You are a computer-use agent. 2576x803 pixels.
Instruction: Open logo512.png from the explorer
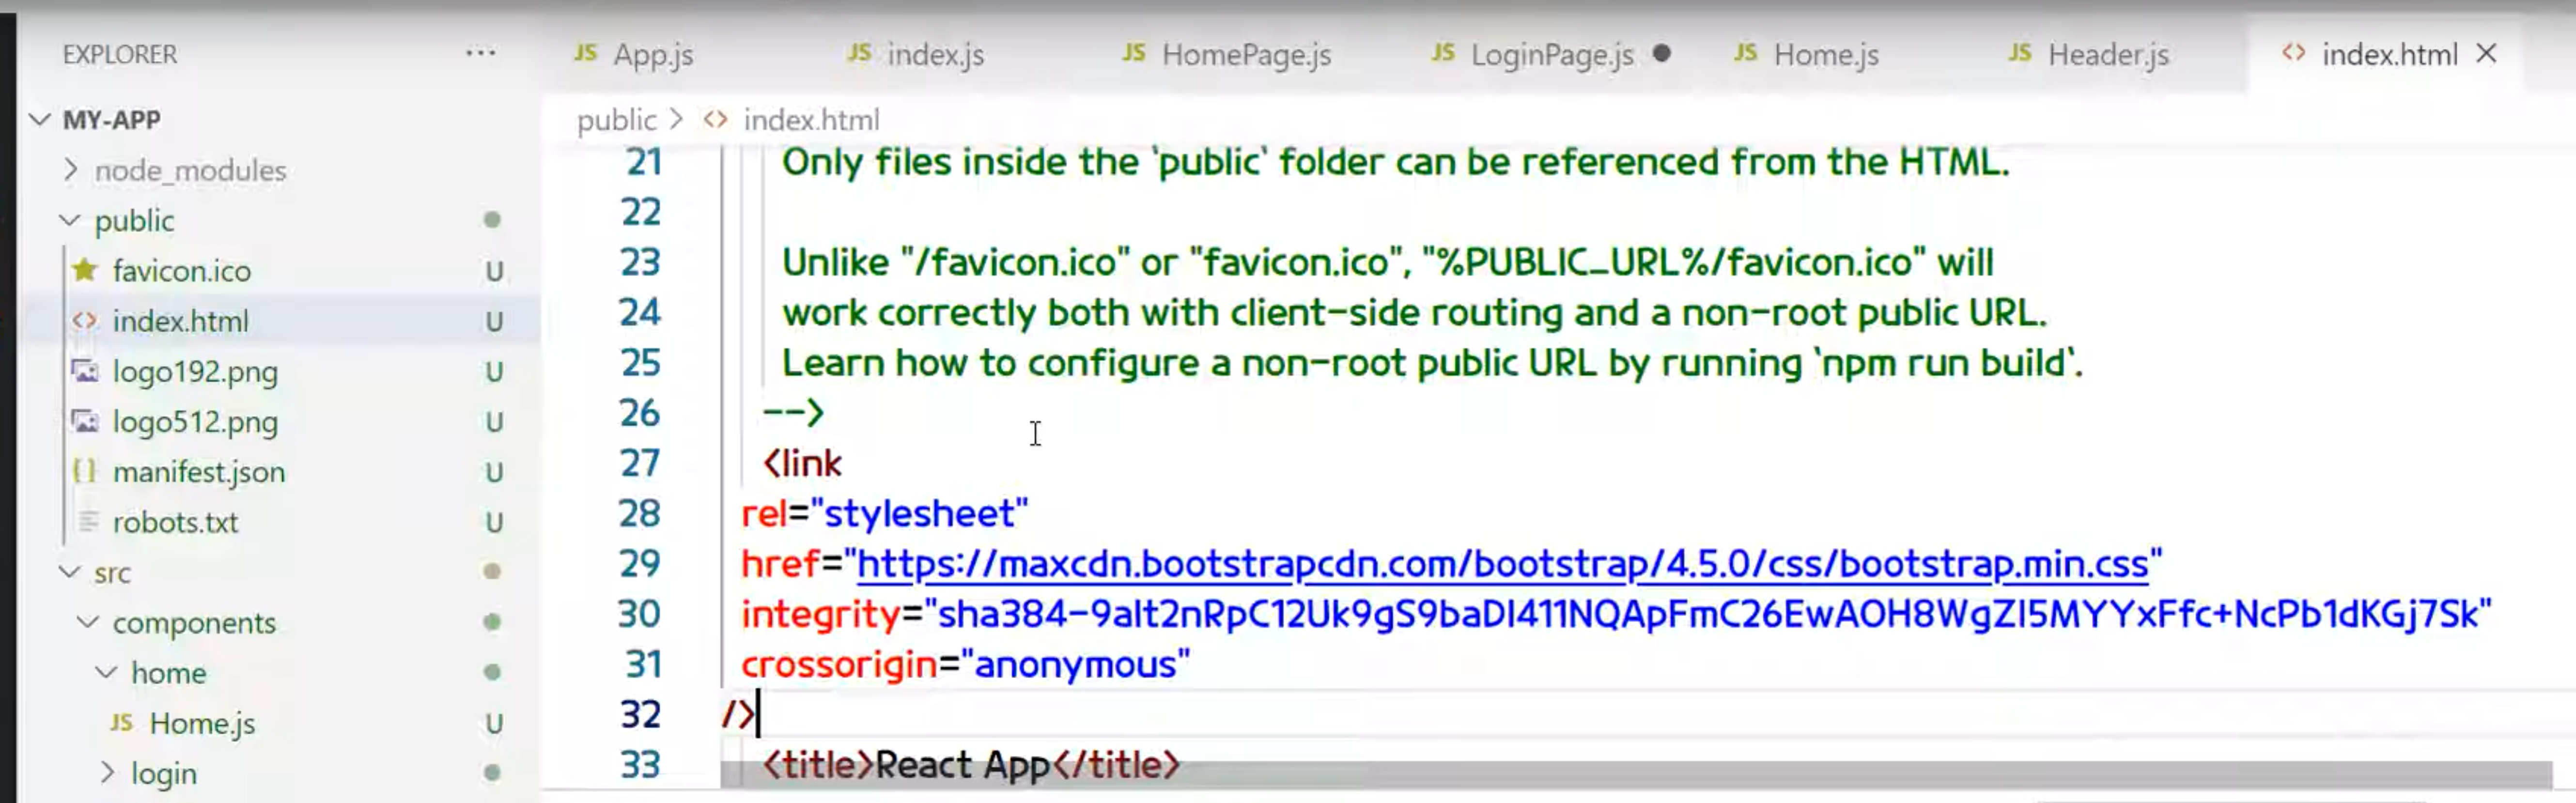pos(195,422)
